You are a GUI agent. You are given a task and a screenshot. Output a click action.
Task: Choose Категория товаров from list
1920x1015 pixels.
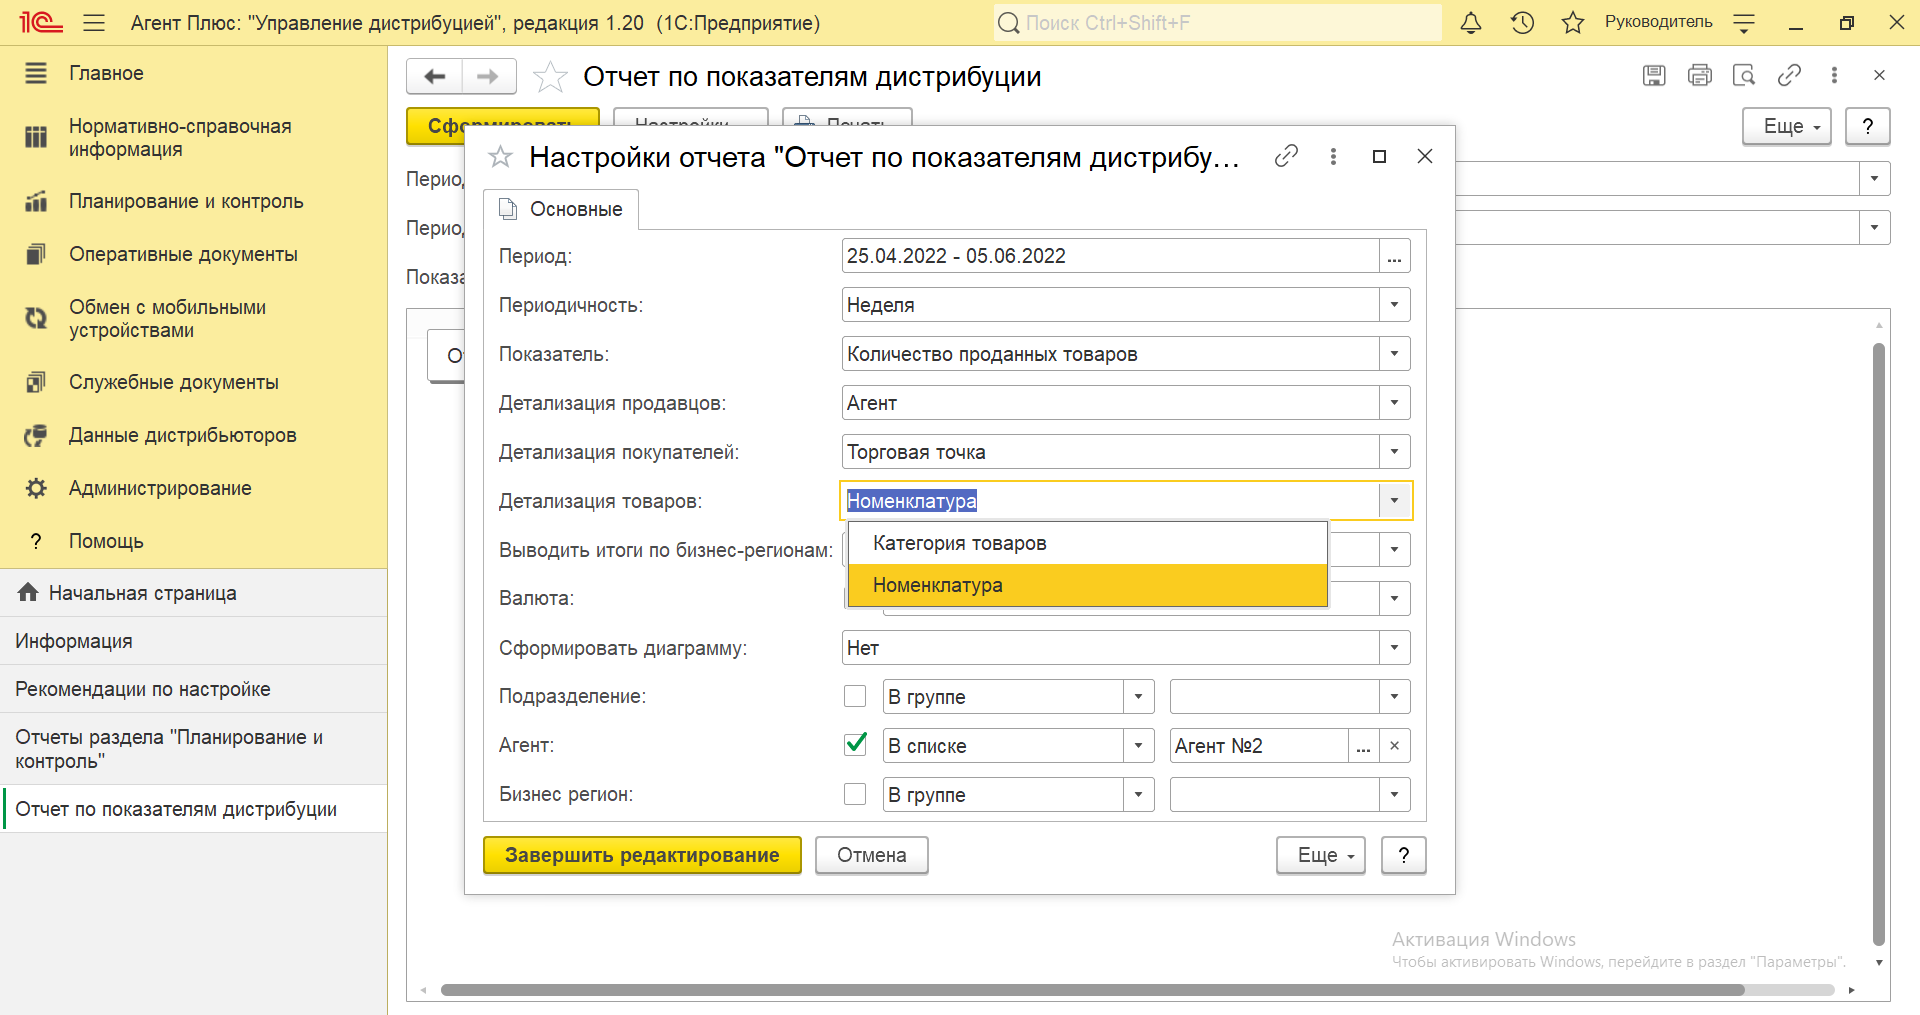1087,543
